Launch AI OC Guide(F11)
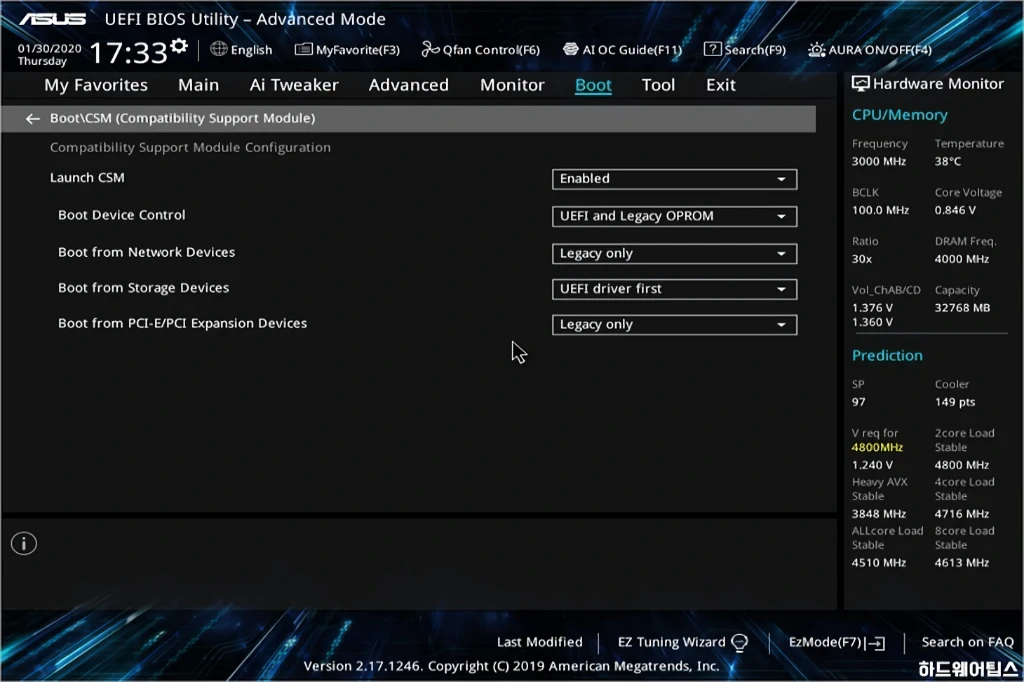 click(622, 50)
